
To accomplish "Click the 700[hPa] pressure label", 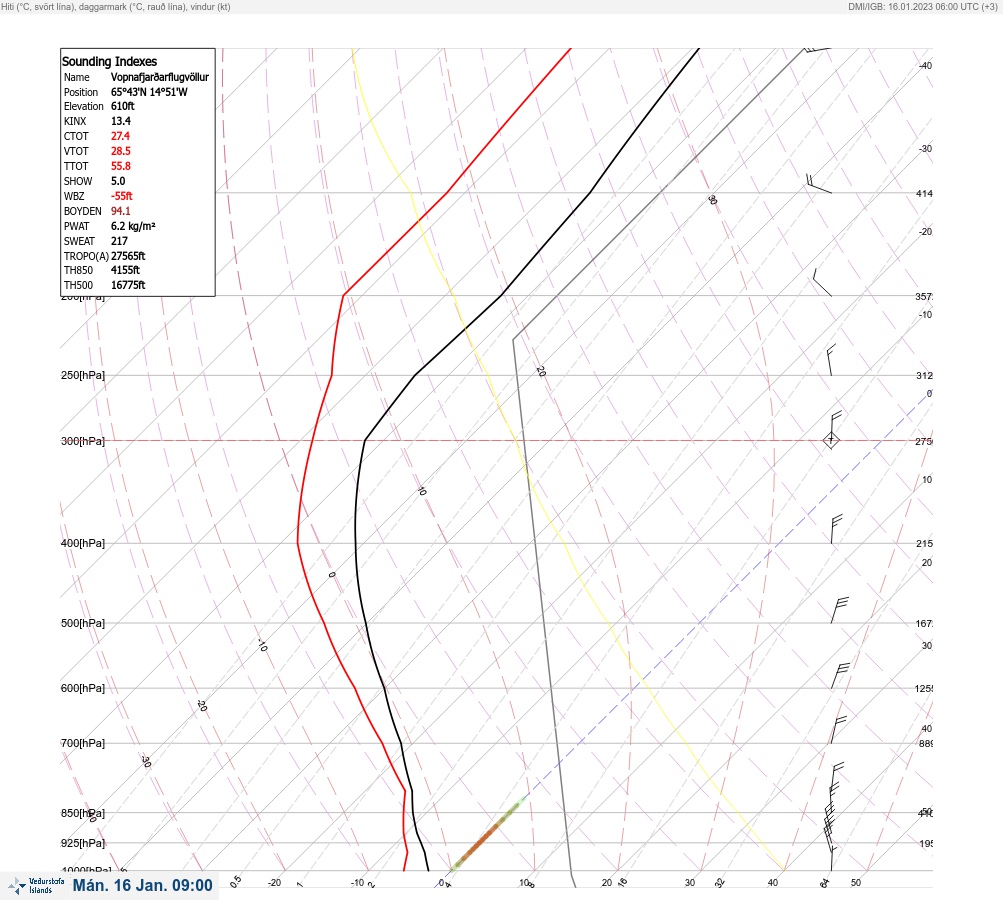I will click(83, 743).
